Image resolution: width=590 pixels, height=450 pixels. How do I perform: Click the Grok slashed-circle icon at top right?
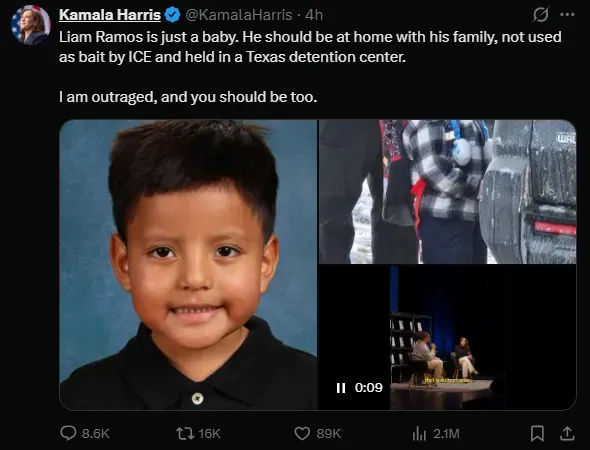pyautogui.click(x=541, y=15)
